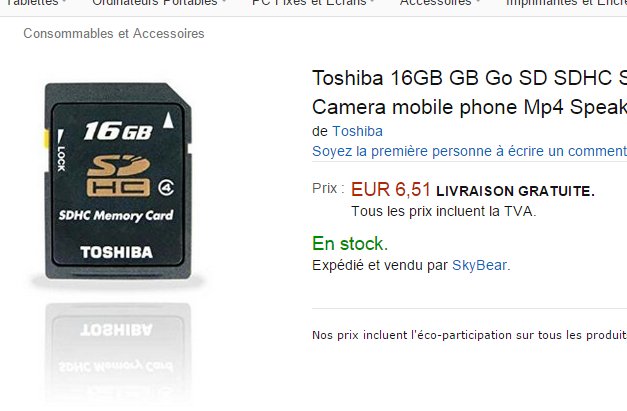The width and height of the screenshot is (627, 411).
Task: Open the Tablettes dropdown arrow
Action: click(65, 2)
